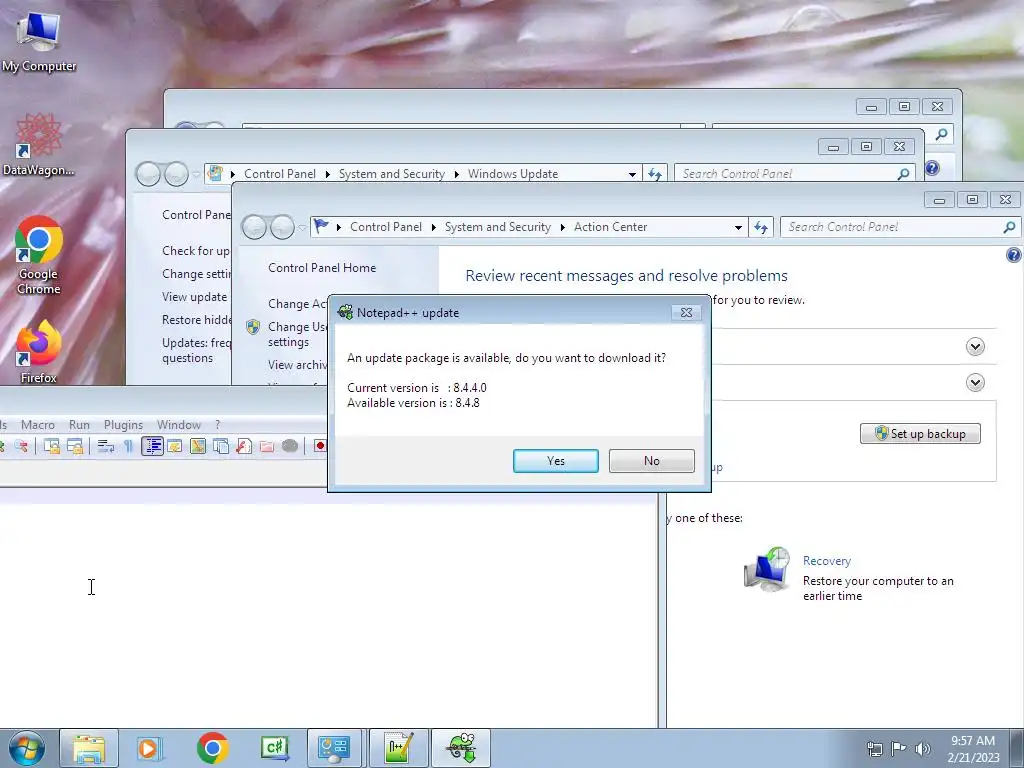Click the define your language icon

point(174,446)
